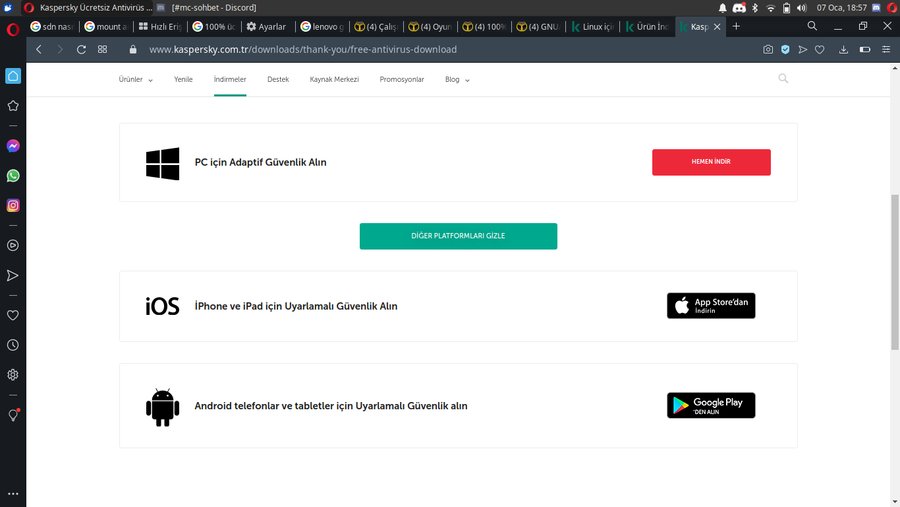The height and width of the screenshot is (507, 900).
Task: Click the HEMEN İNDİR button
Action: (x=711, y=162)
